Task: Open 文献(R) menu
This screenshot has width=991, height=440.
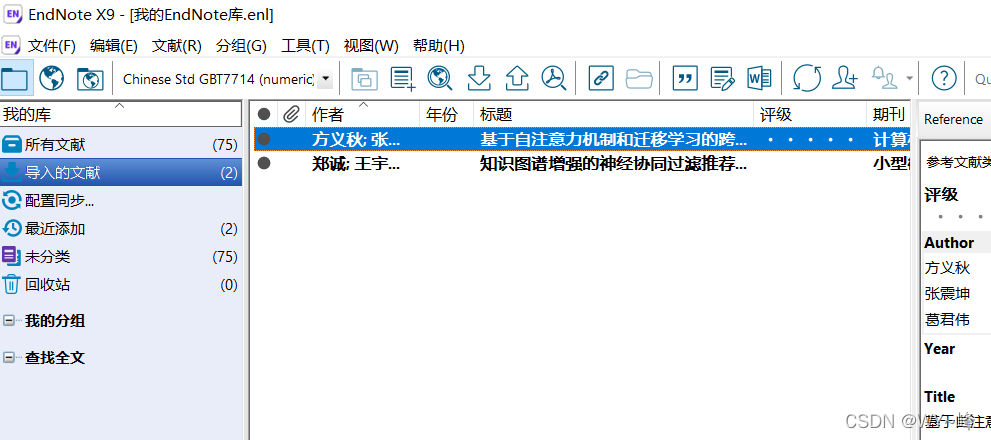Action: 176,46
